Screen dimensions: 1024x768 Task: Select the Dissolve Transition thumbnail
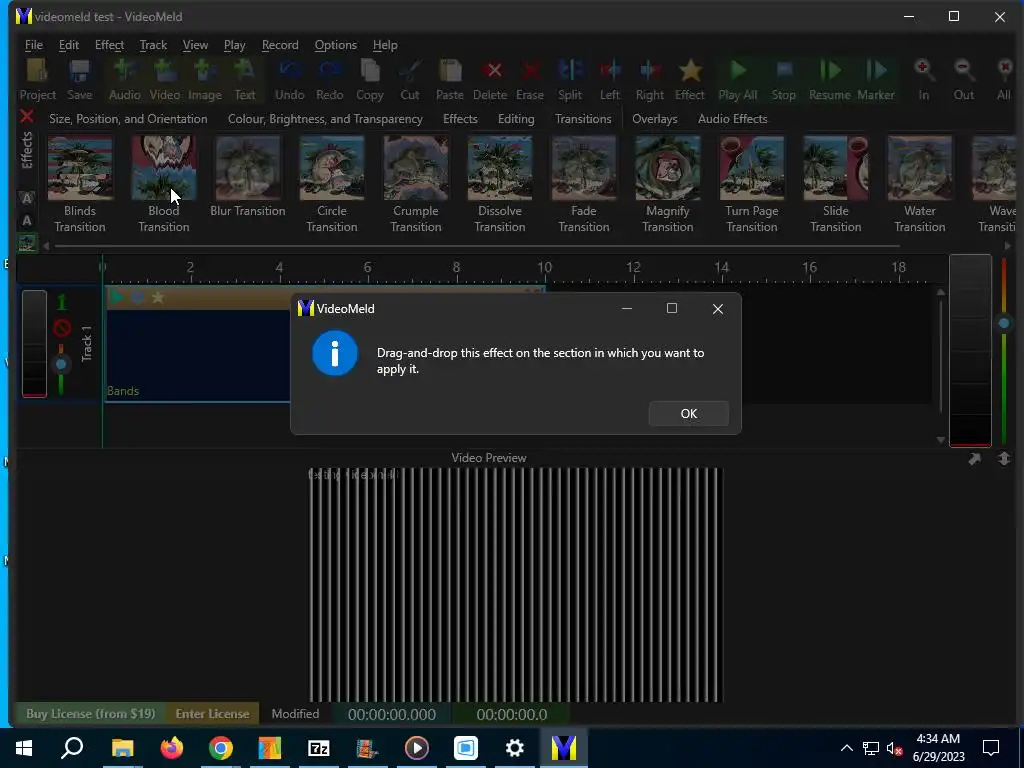click(x=500, y=168)
